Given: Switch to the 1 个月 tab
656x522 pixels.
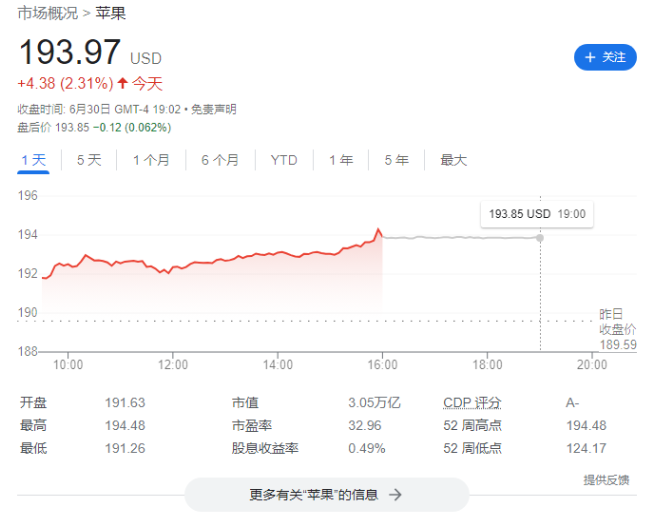Looking at the screenshot, I should (x=151, y=160).
